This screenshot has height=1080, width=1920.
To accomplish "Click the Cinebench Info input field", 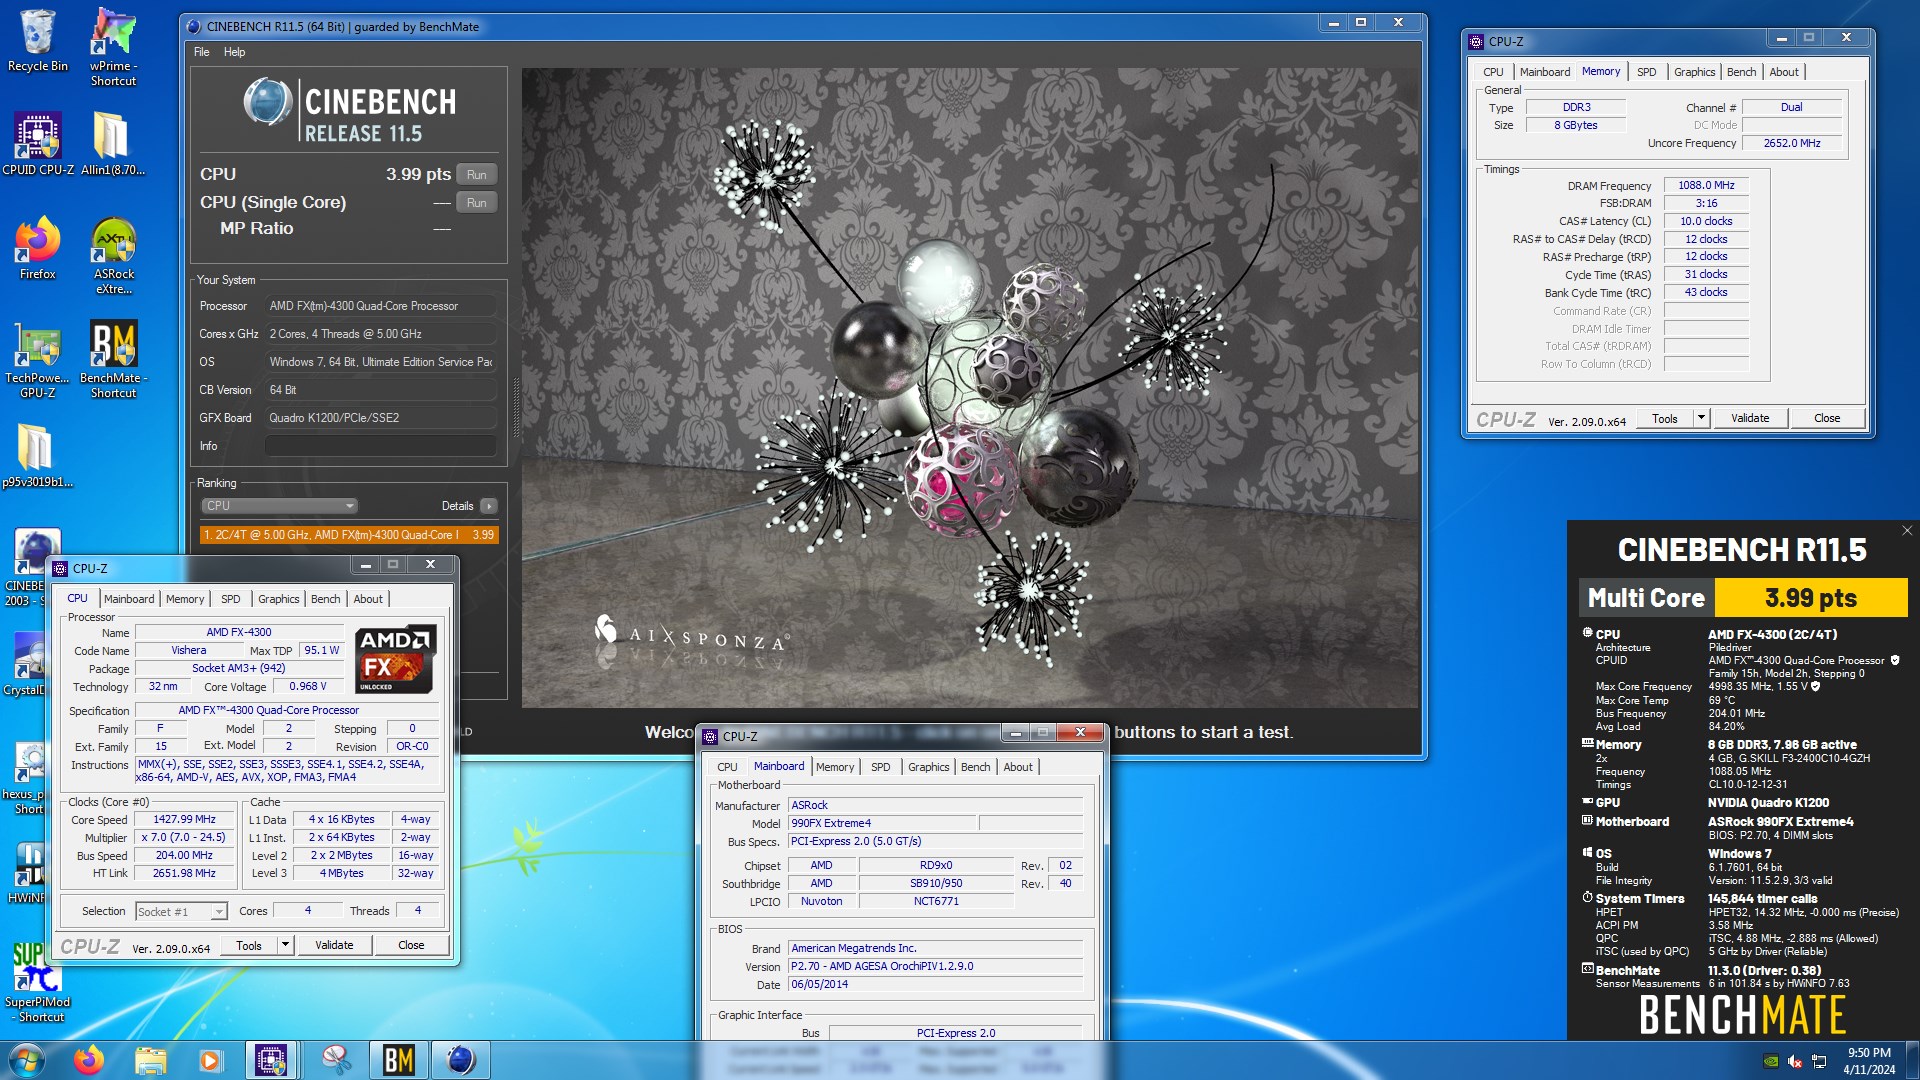I will (x=381, y=446).
